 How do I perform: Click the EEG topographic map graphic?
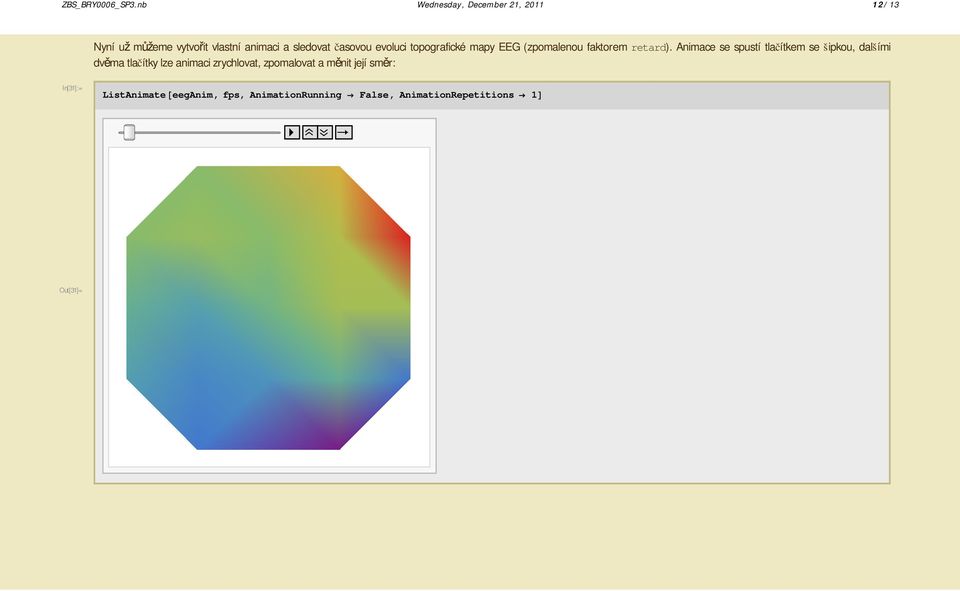[x=268, y=307]
